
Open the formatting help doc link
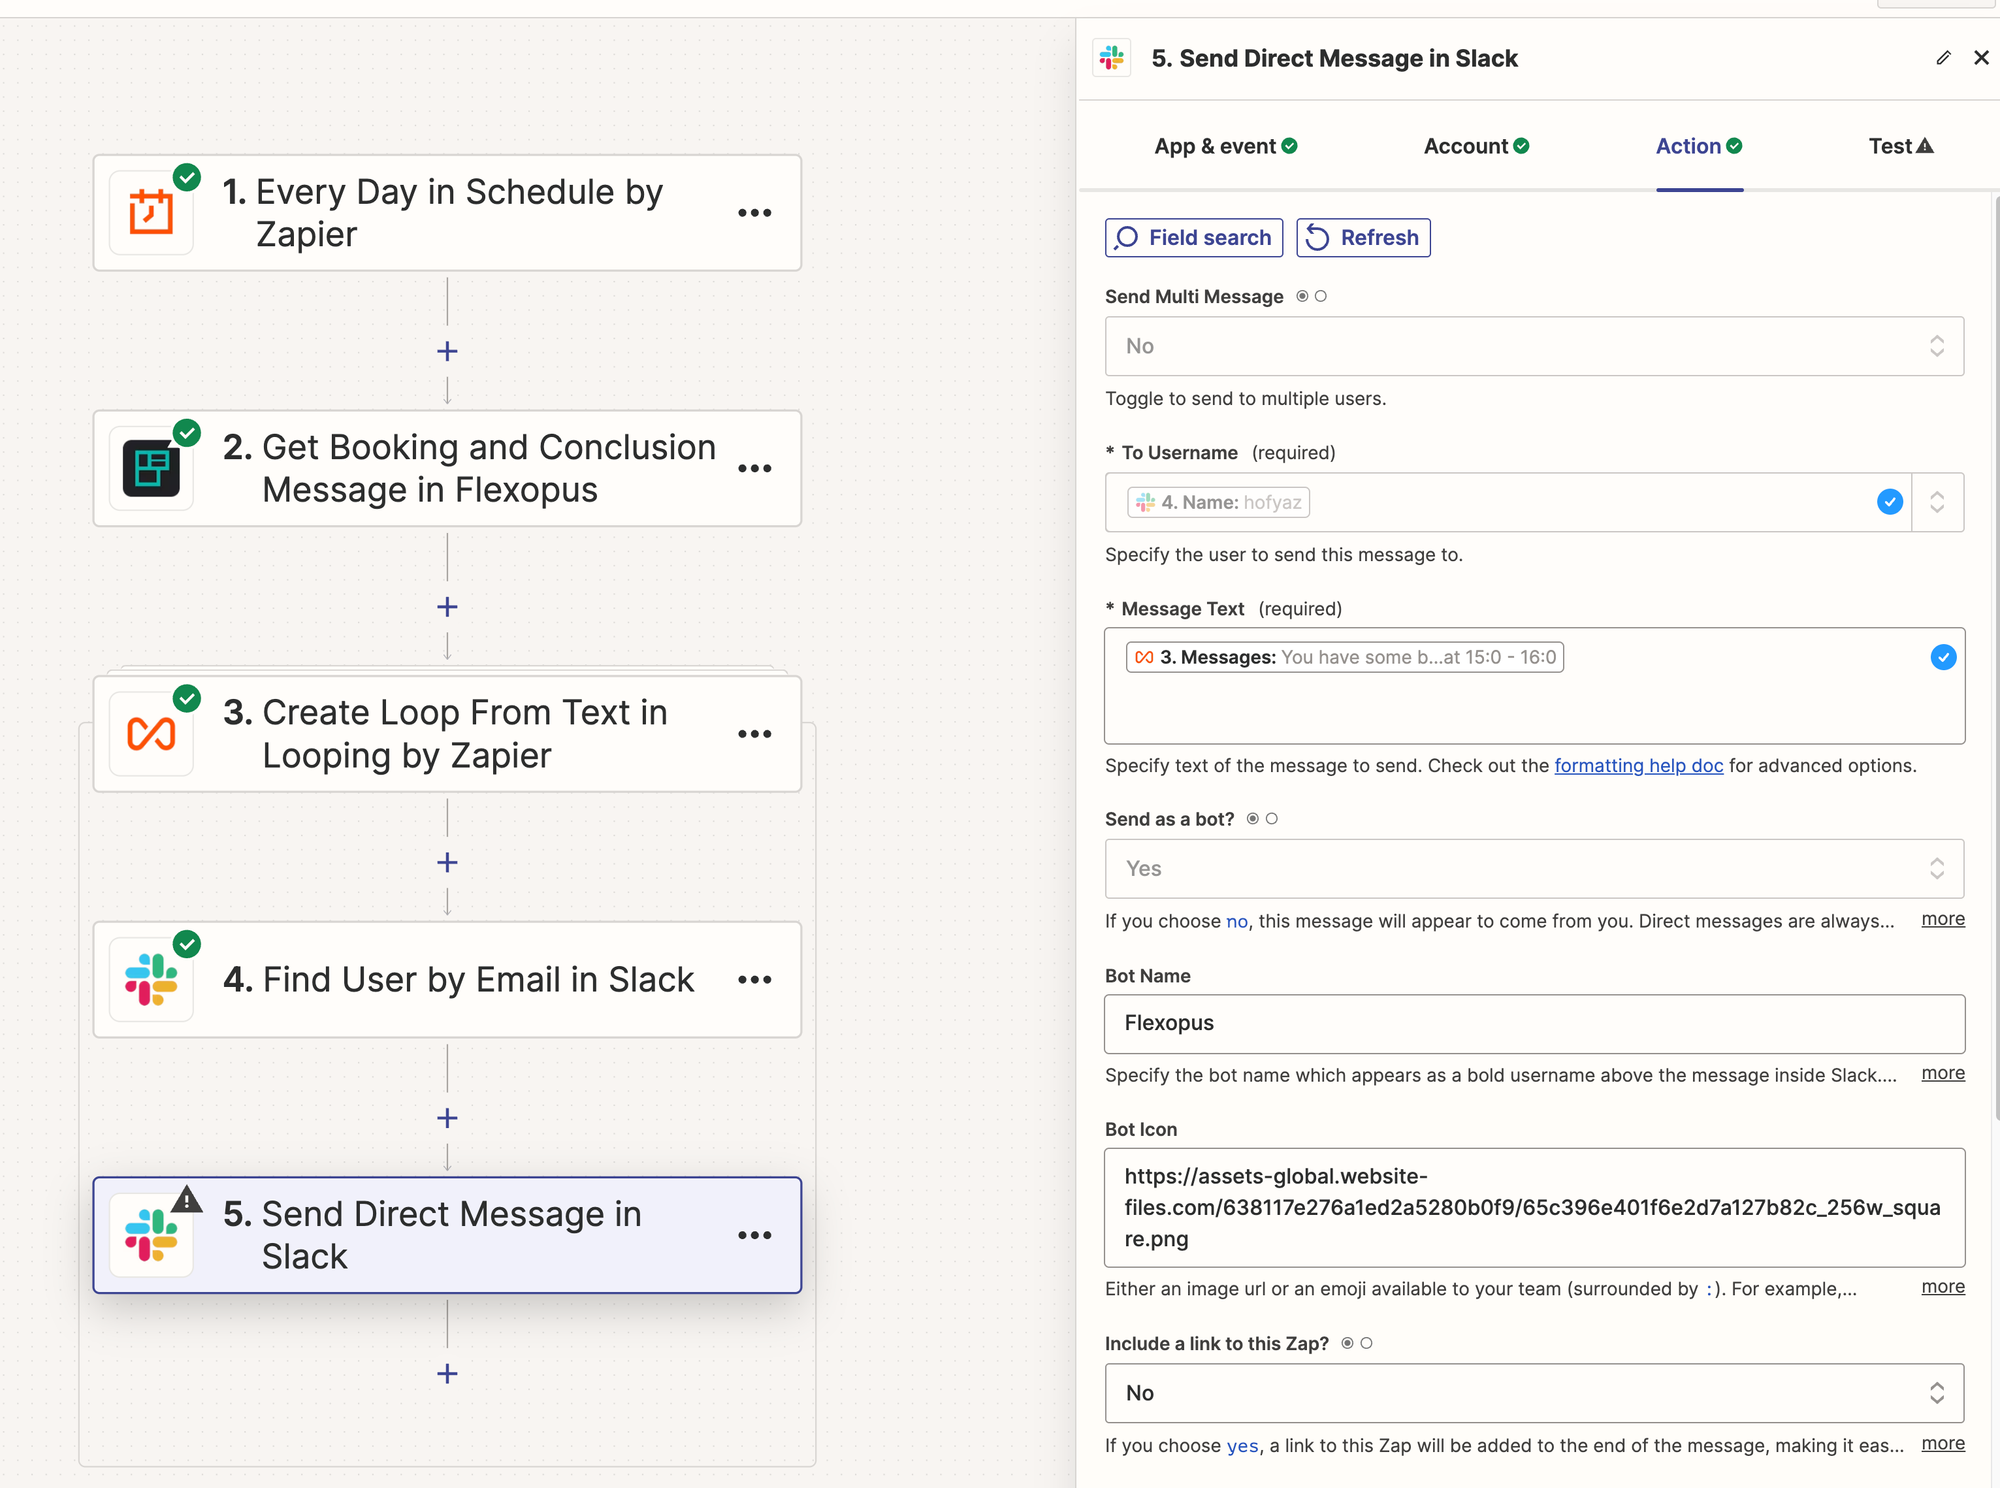pyautogui.click(x=1638, y=766)
